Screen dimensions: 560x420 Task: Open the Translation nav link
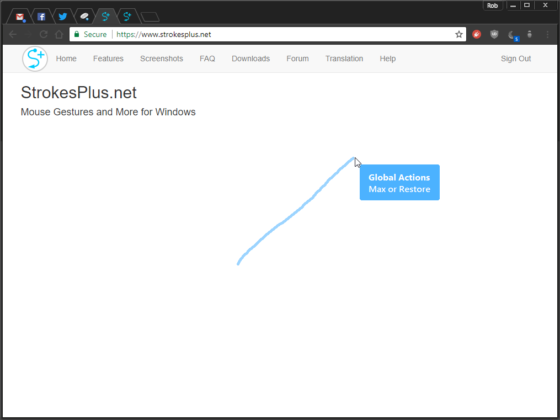point(344,59)
